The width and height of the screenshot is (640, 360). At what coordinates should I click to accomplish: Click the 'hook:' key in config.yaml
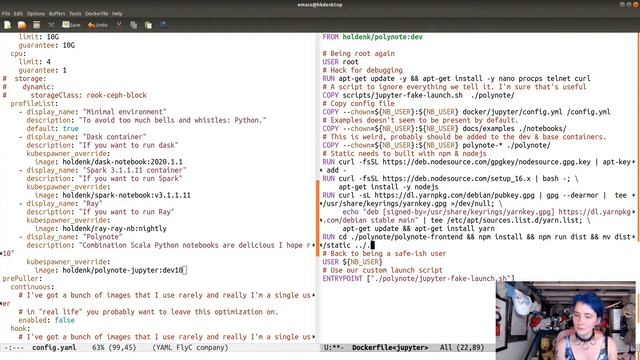click(x=20, y=329)
